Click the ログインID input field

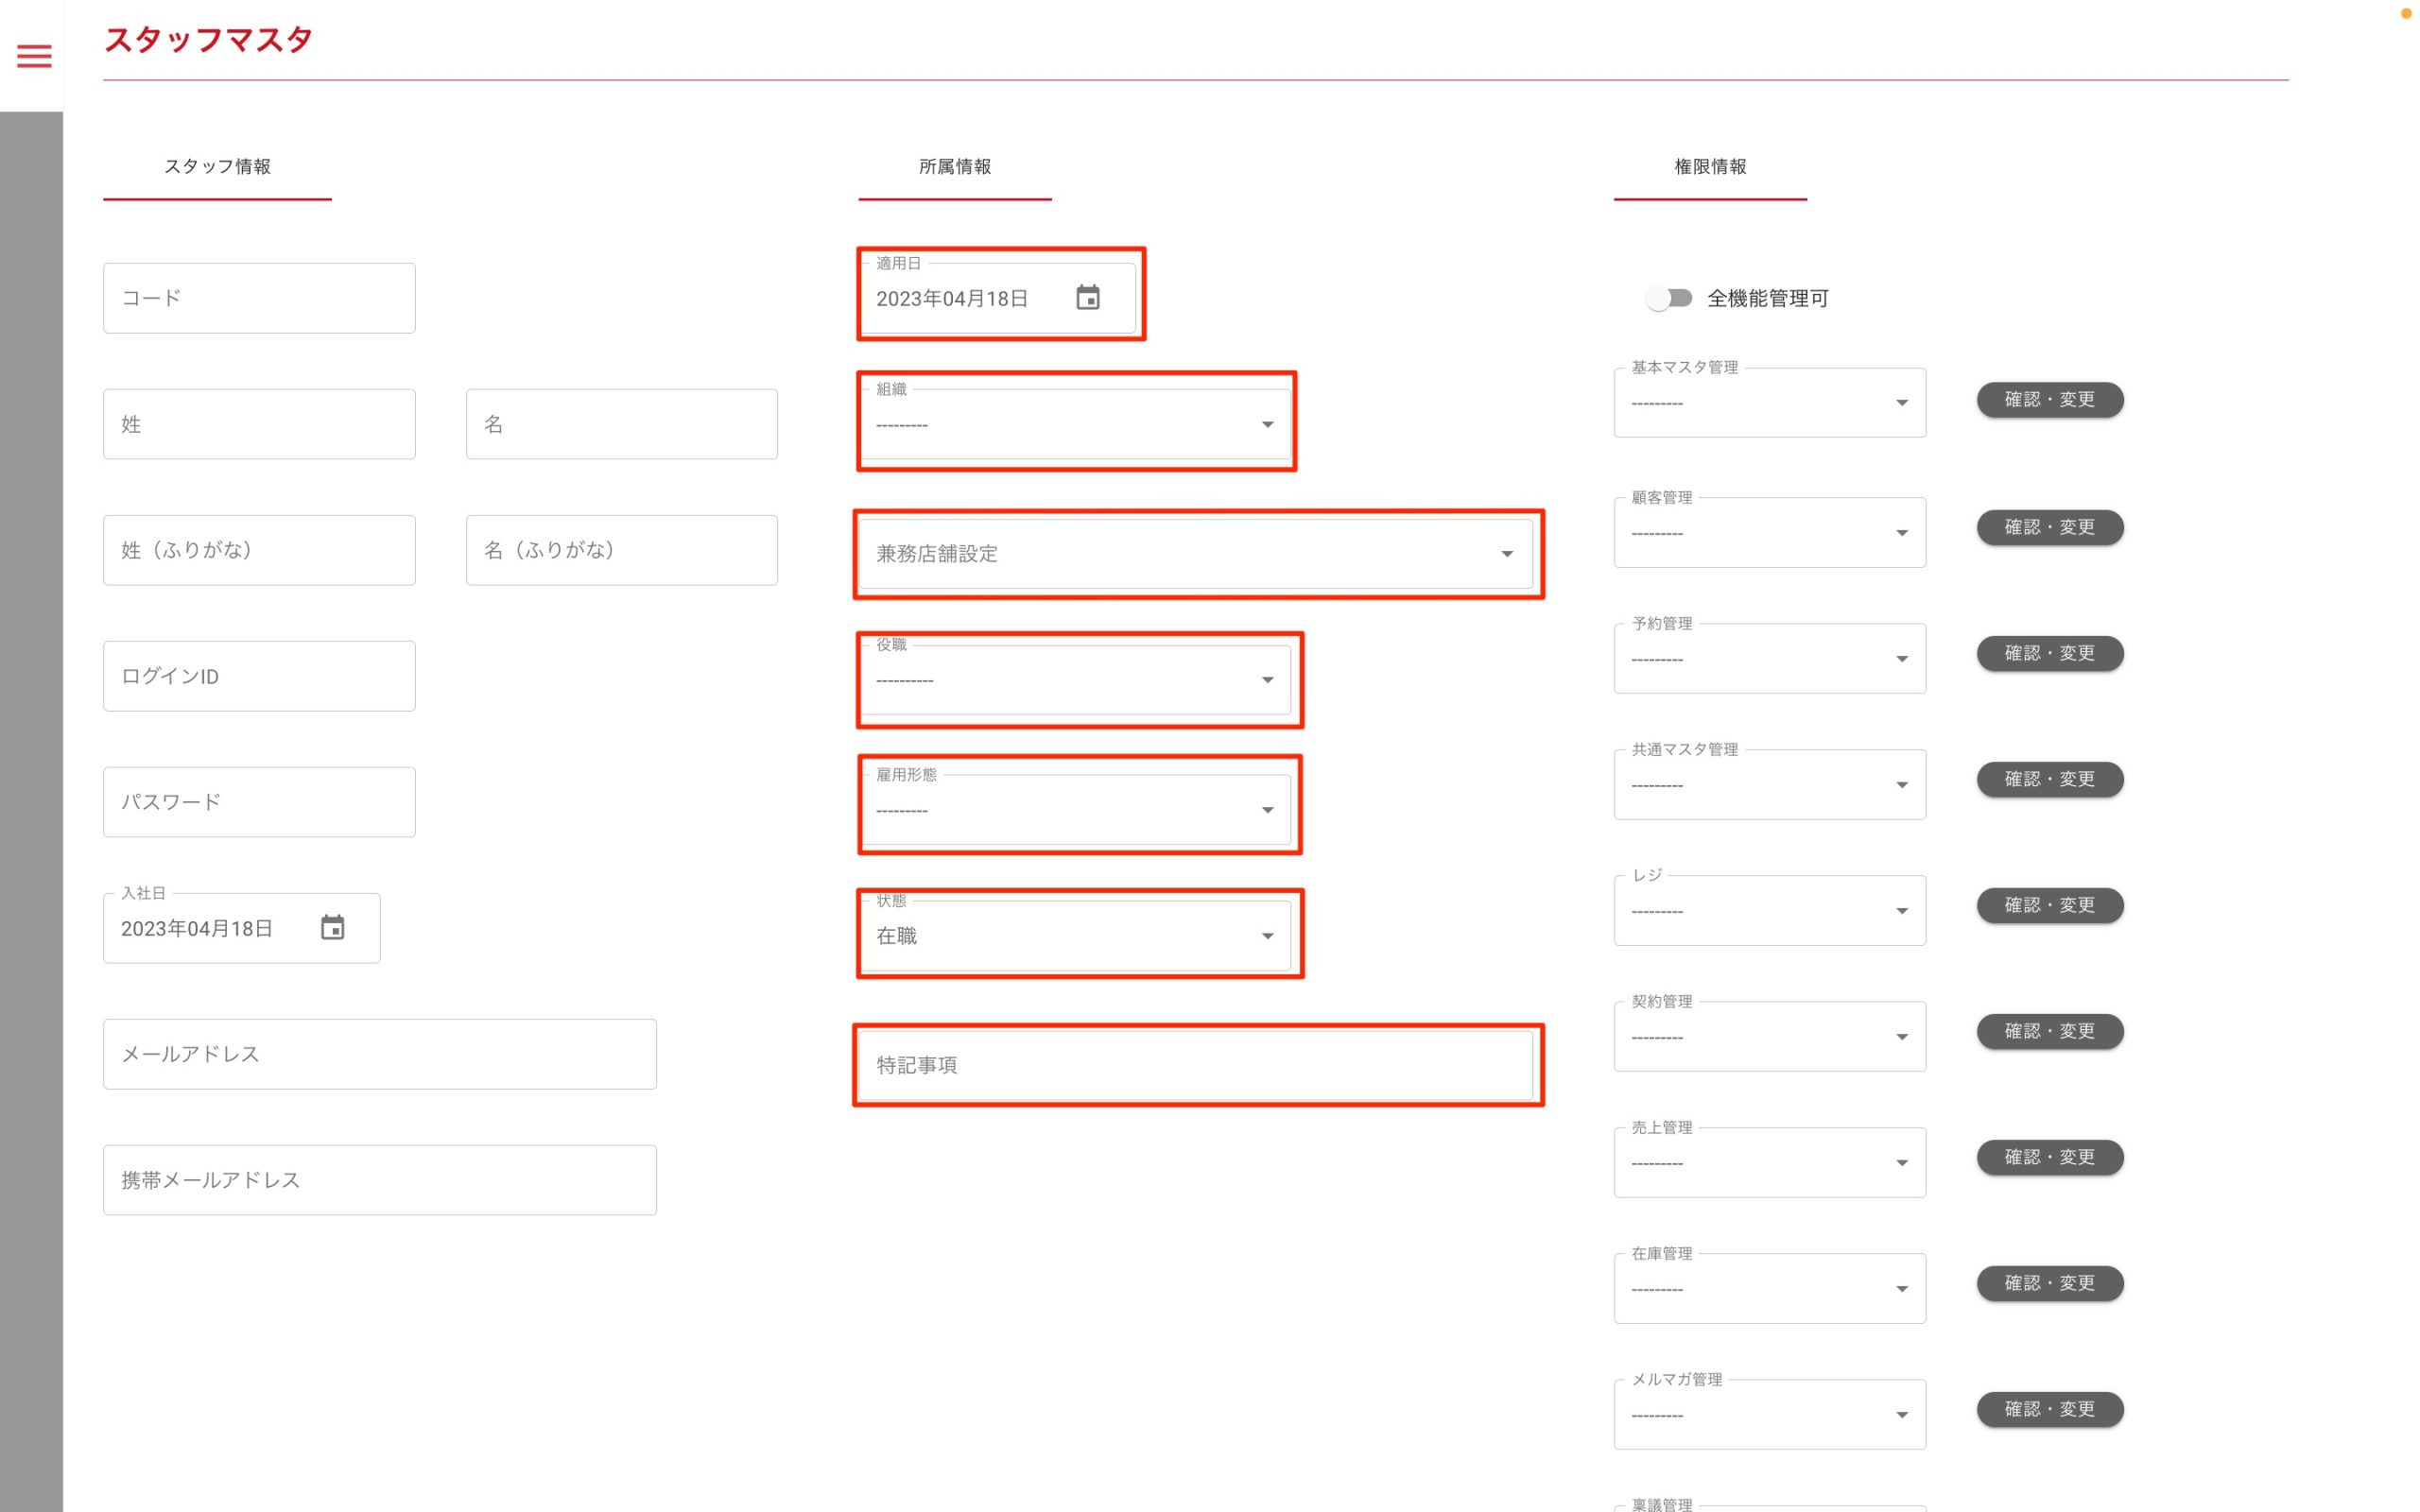(259, 676)
